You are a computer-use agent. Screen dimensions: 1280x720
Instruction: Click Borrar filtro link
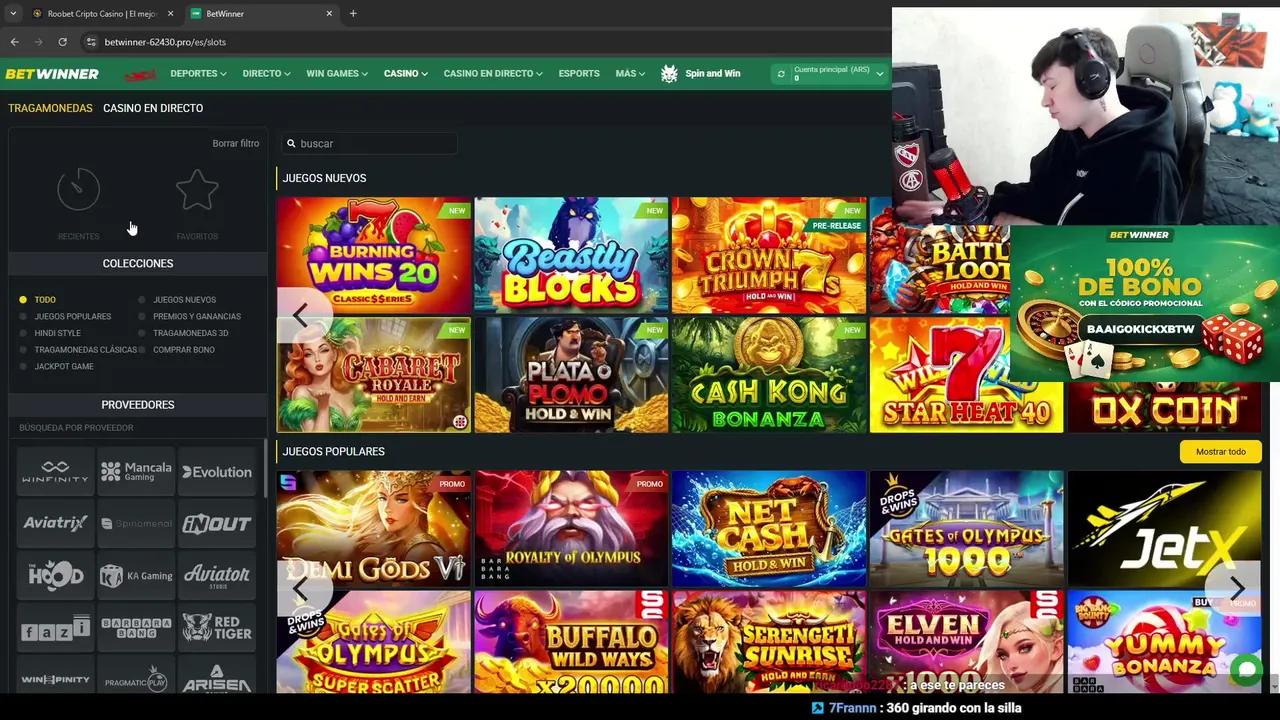point(235,143)
